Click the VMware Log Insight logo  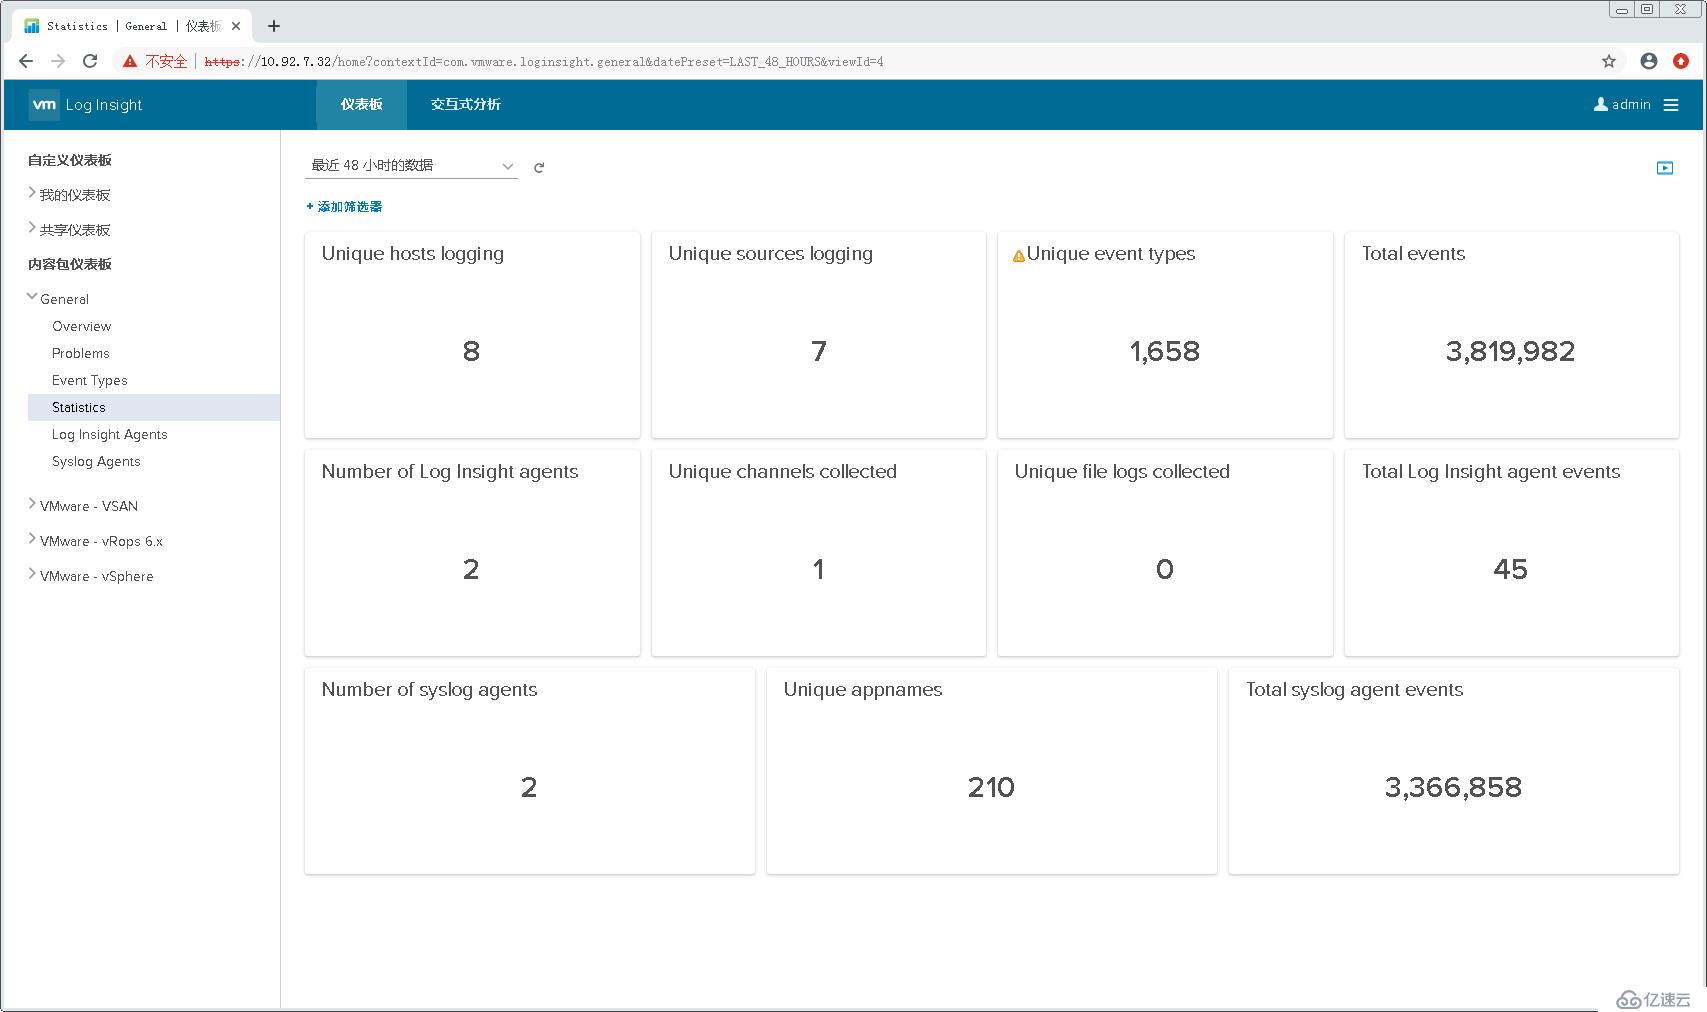[44, 105]
